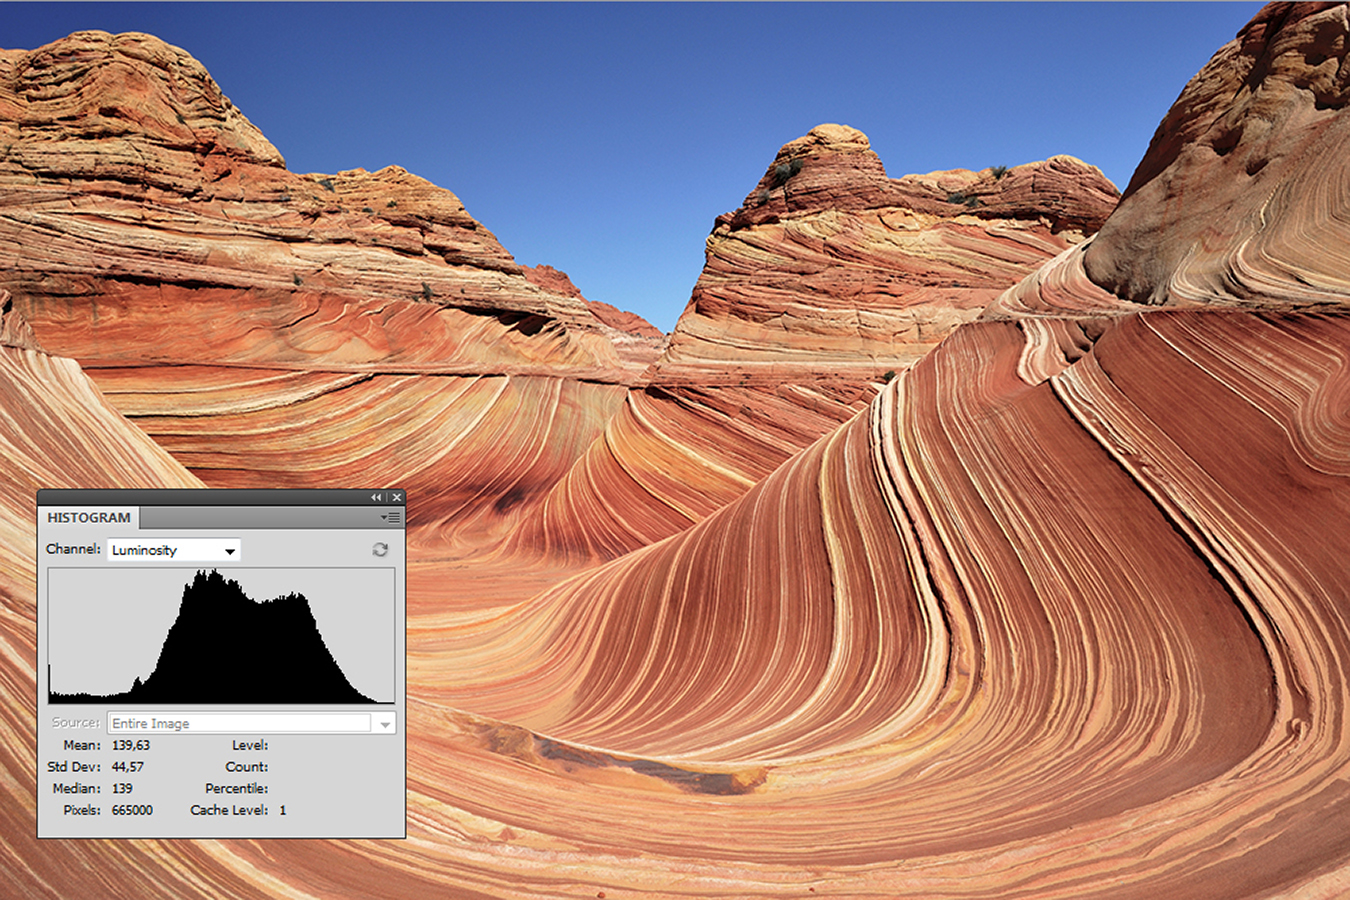
Task: Expand the Source dropdown arrow
Action: coord(385,724)
